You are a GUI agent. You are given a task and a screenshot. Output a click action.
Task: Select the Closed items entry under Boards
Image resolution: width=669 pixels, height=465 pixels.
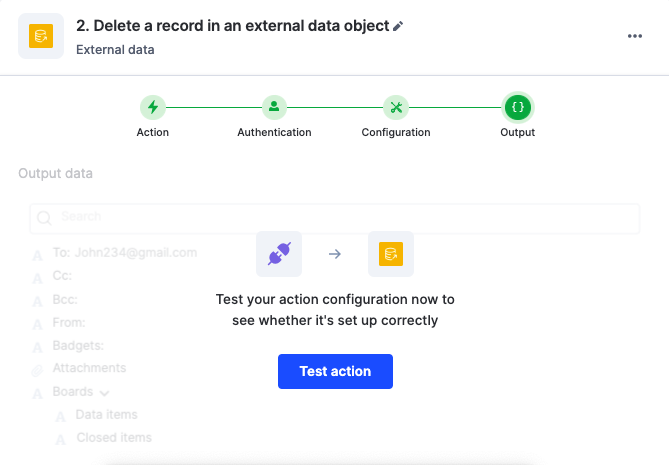(x=113, y=437)
